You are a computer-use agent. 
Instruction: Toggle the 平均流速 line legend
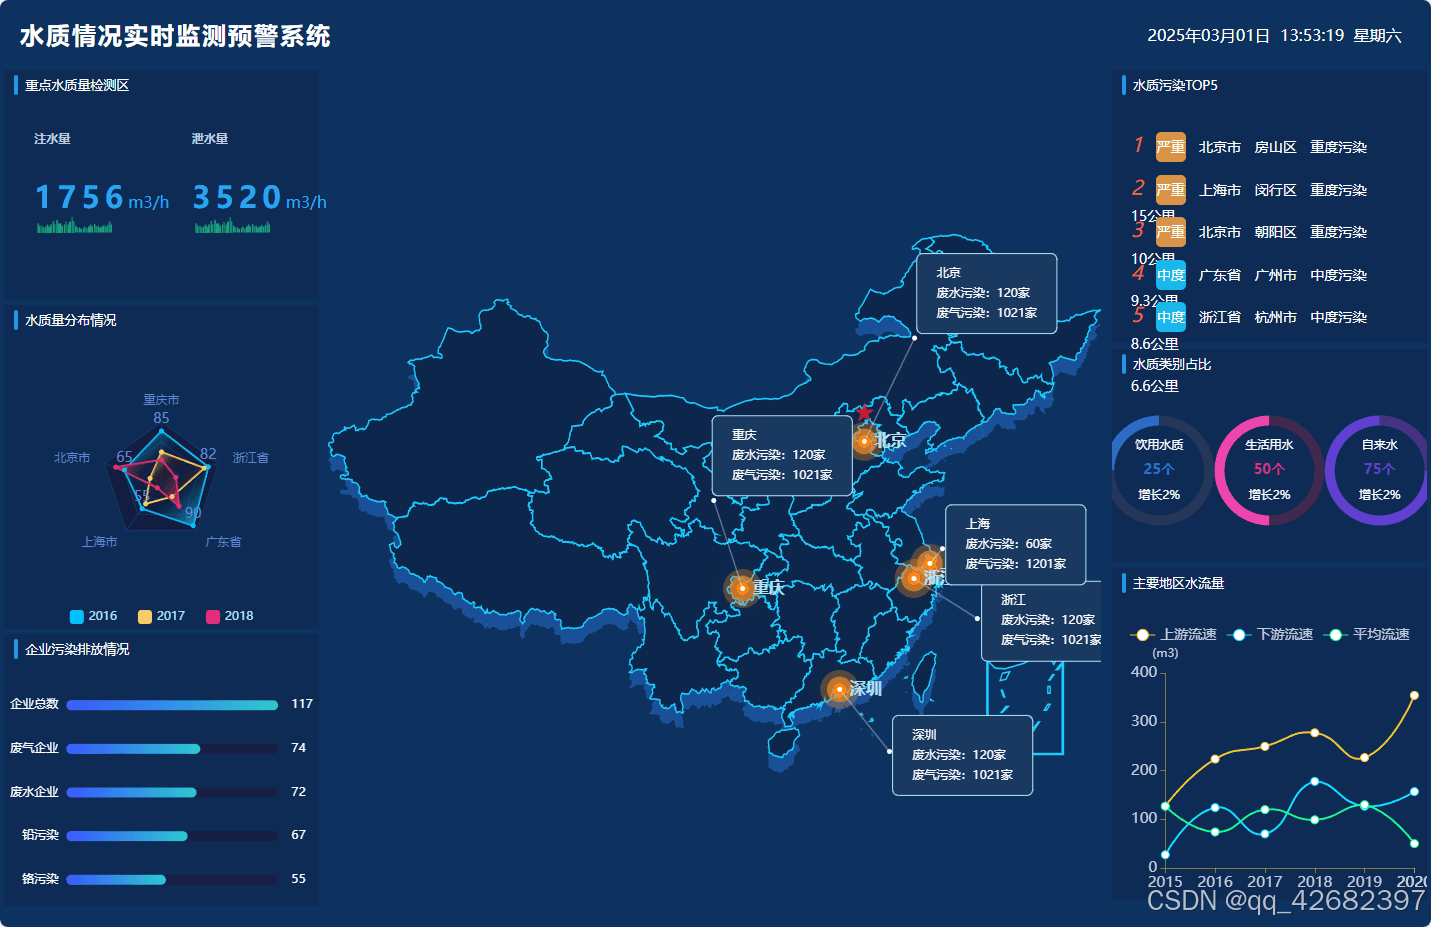pos(1366,634)
